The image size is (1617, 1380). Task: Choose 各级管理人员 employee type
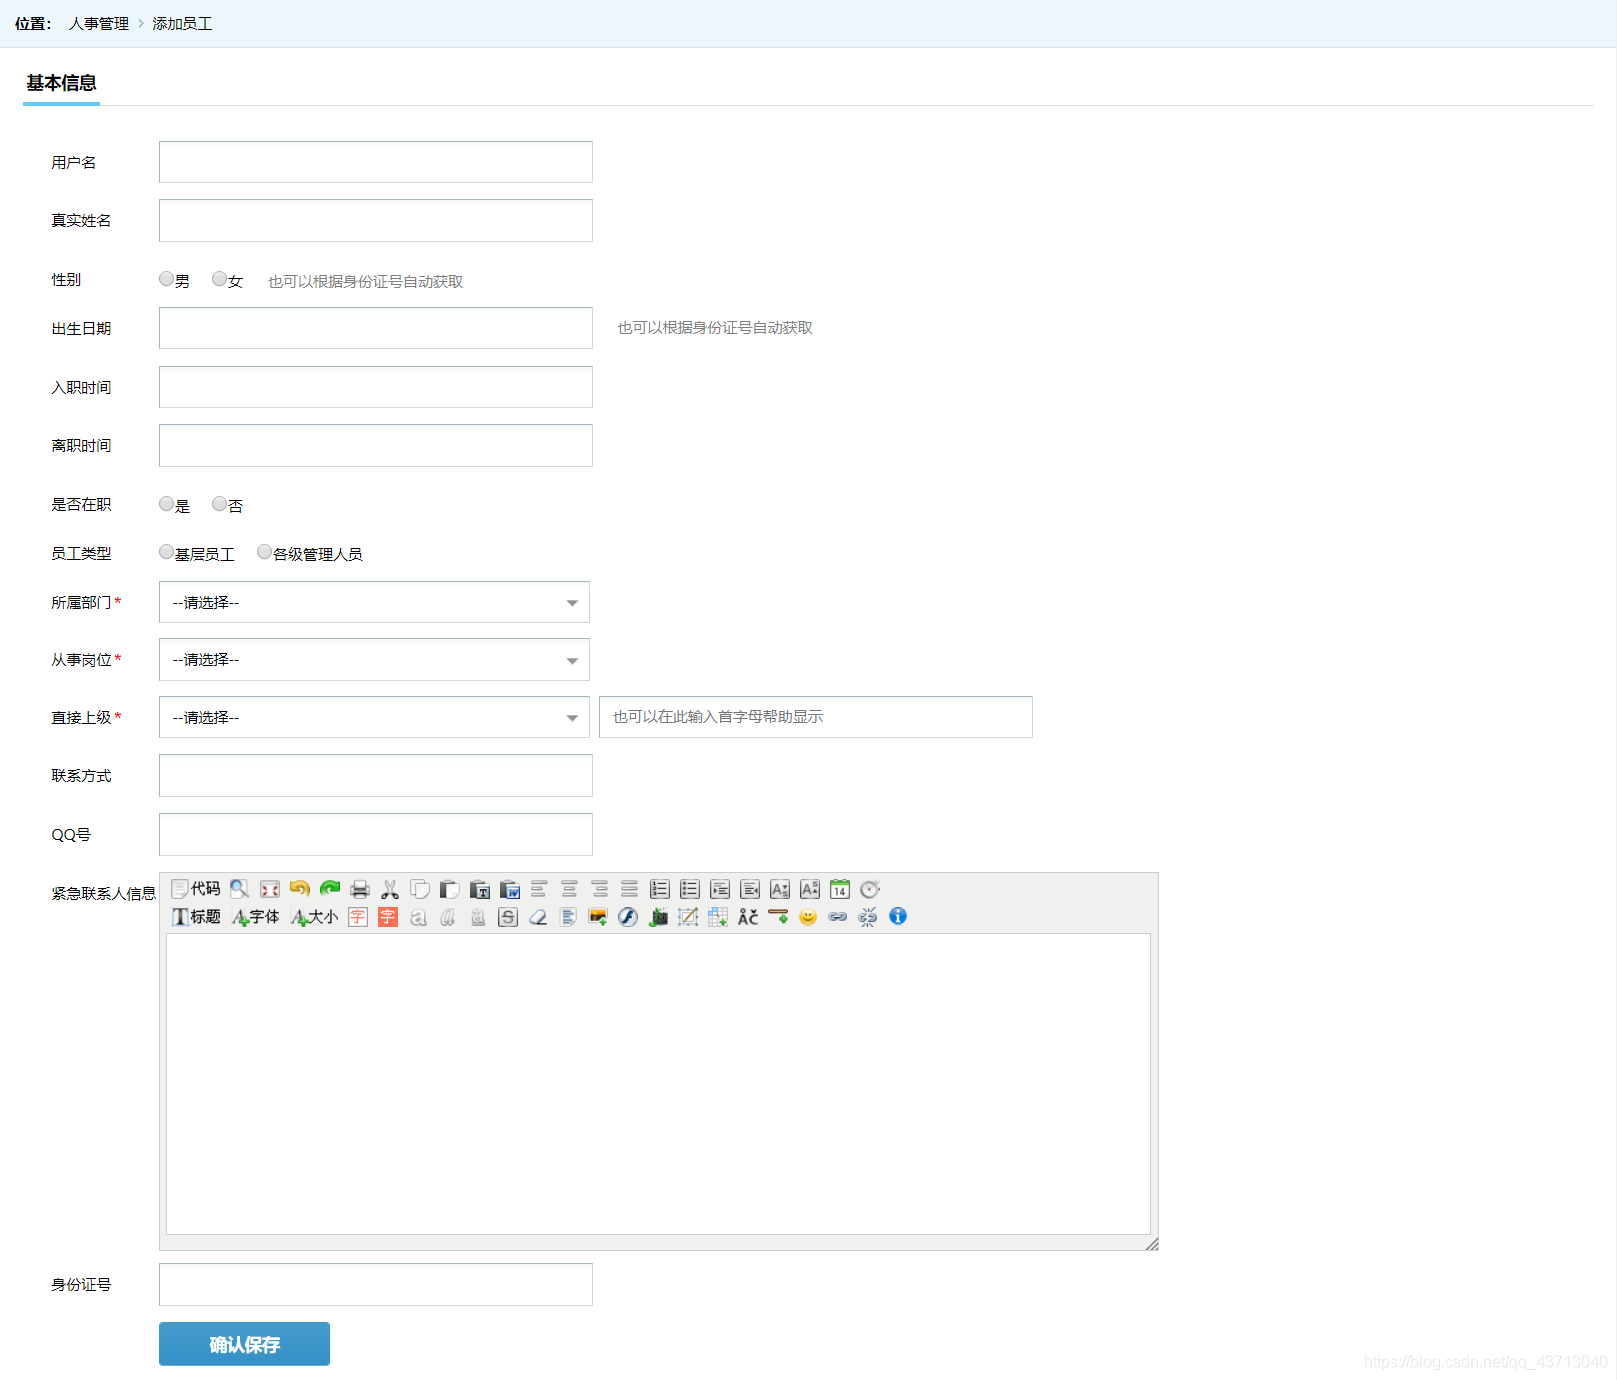coord(265,552)
